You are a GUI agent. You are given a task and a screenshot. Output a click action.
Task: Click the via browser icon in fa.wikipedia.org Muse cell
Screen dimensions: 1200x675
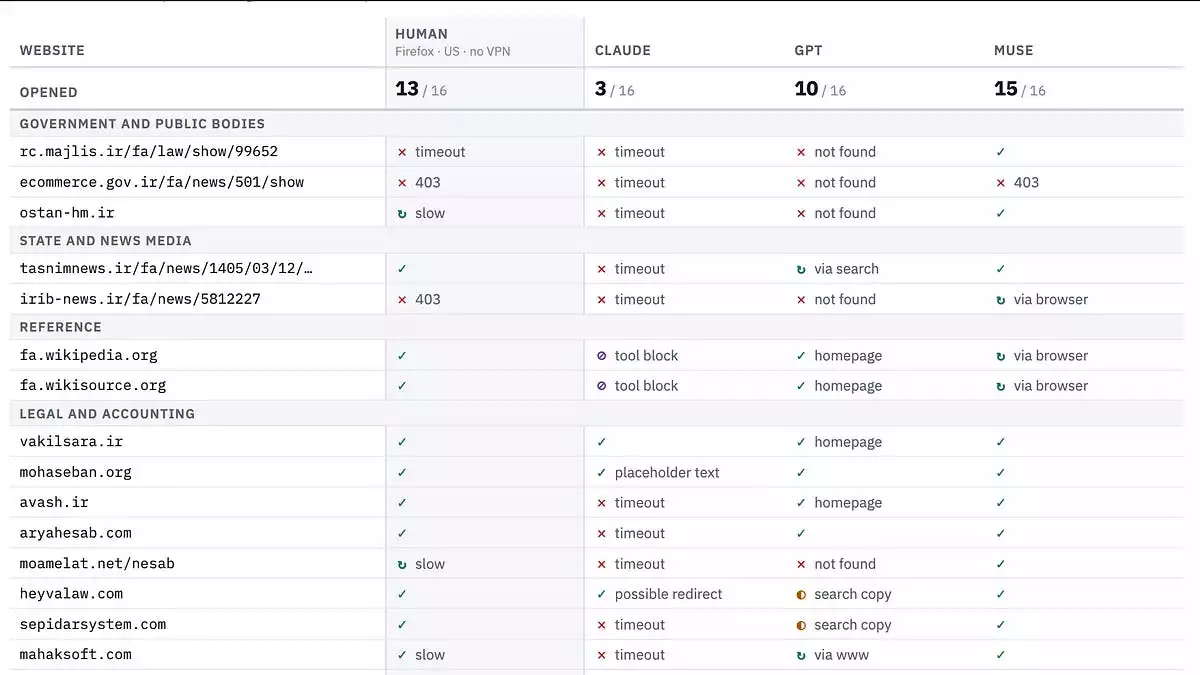pos(1001,356)
